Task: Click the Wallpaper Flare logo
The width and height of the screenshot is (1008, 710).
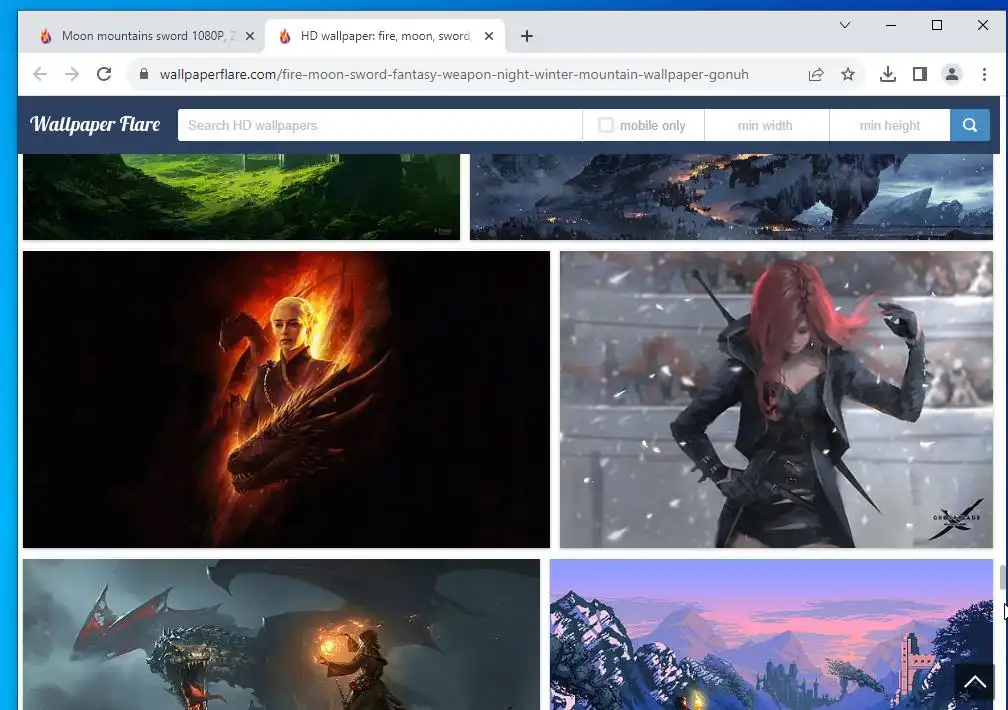Action: point(95,124)
